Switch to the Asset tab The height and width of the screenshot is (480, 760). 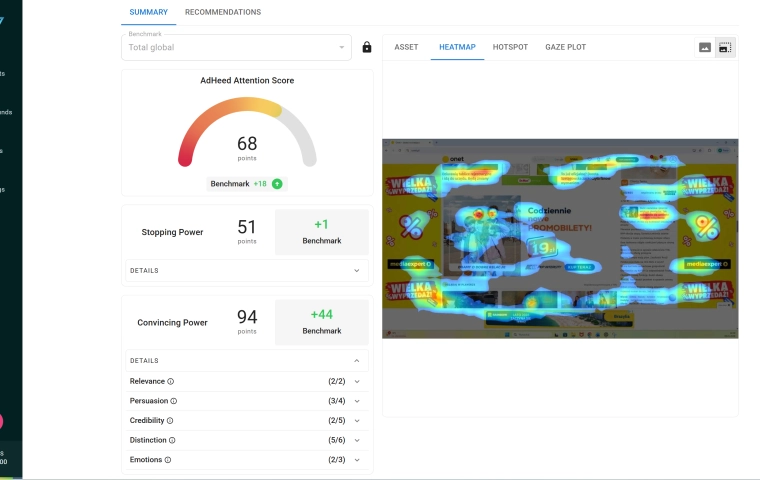tap(406, 47)
